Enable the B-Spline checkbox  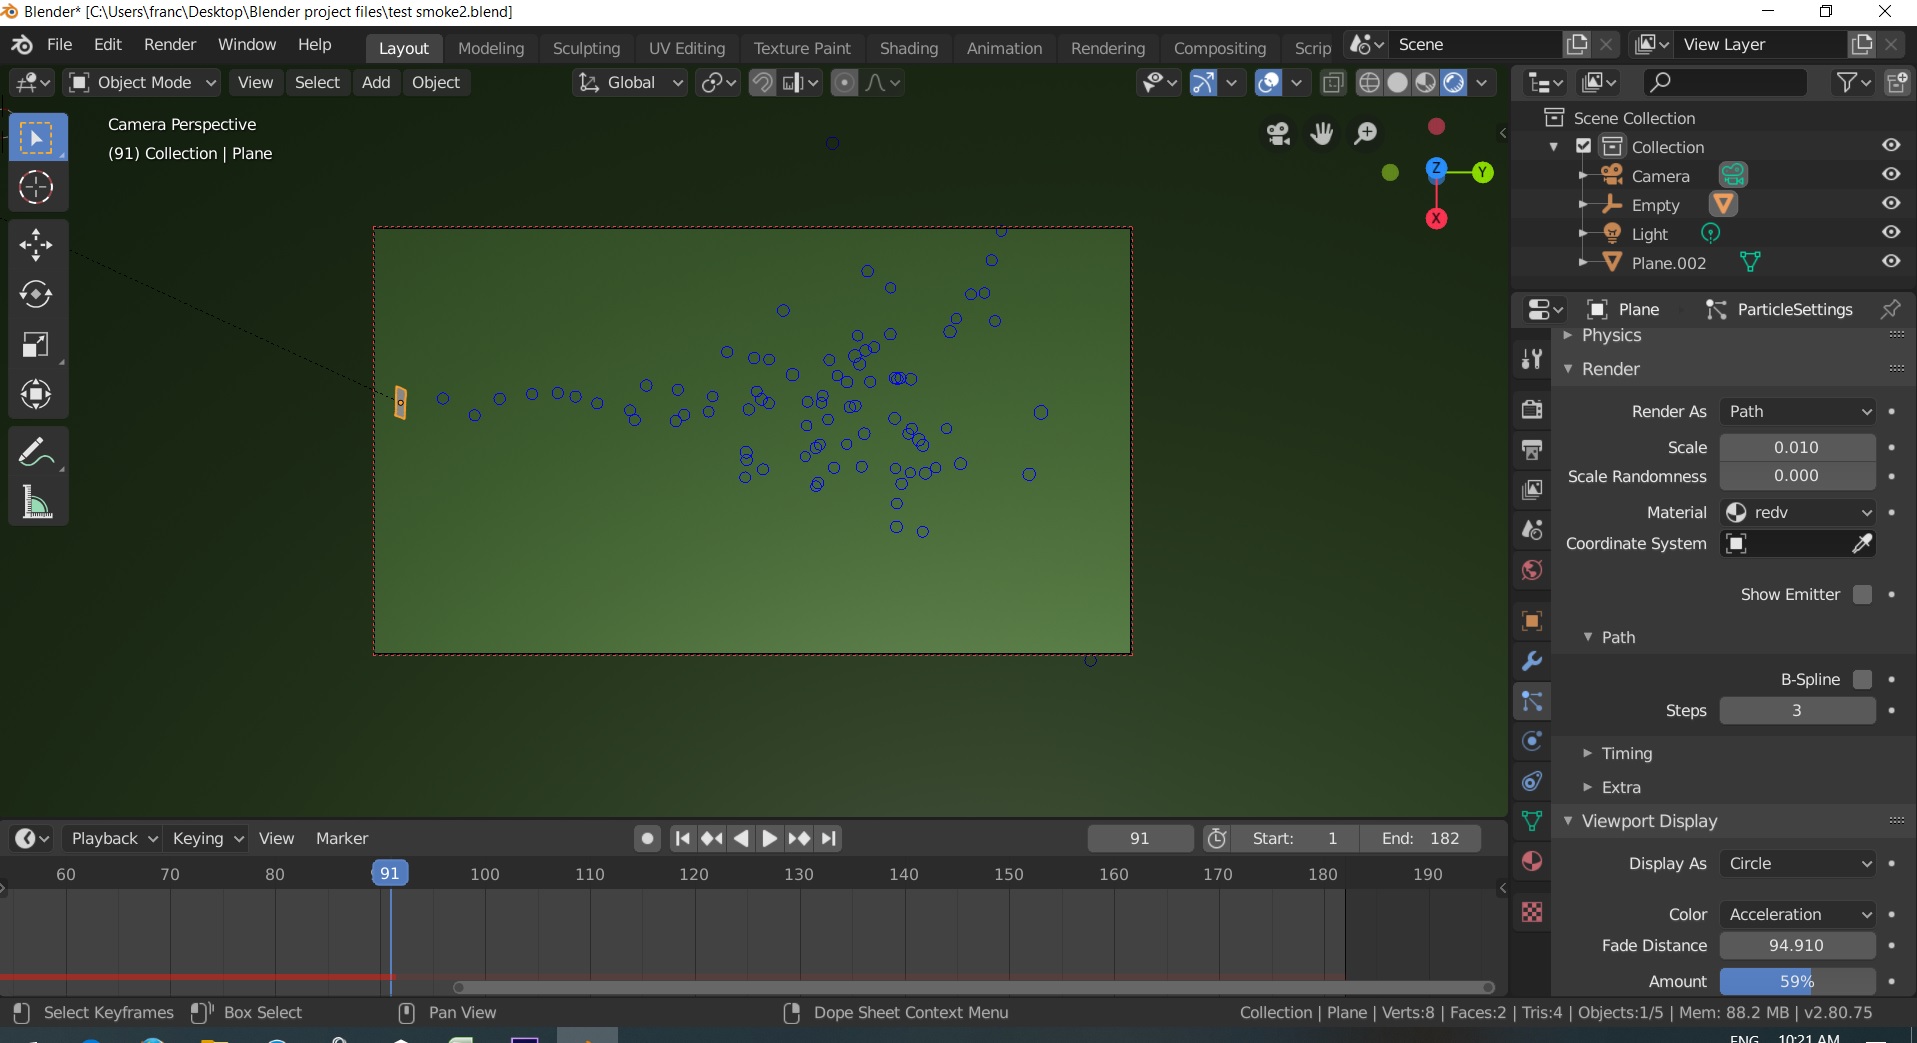(1862, 679)
